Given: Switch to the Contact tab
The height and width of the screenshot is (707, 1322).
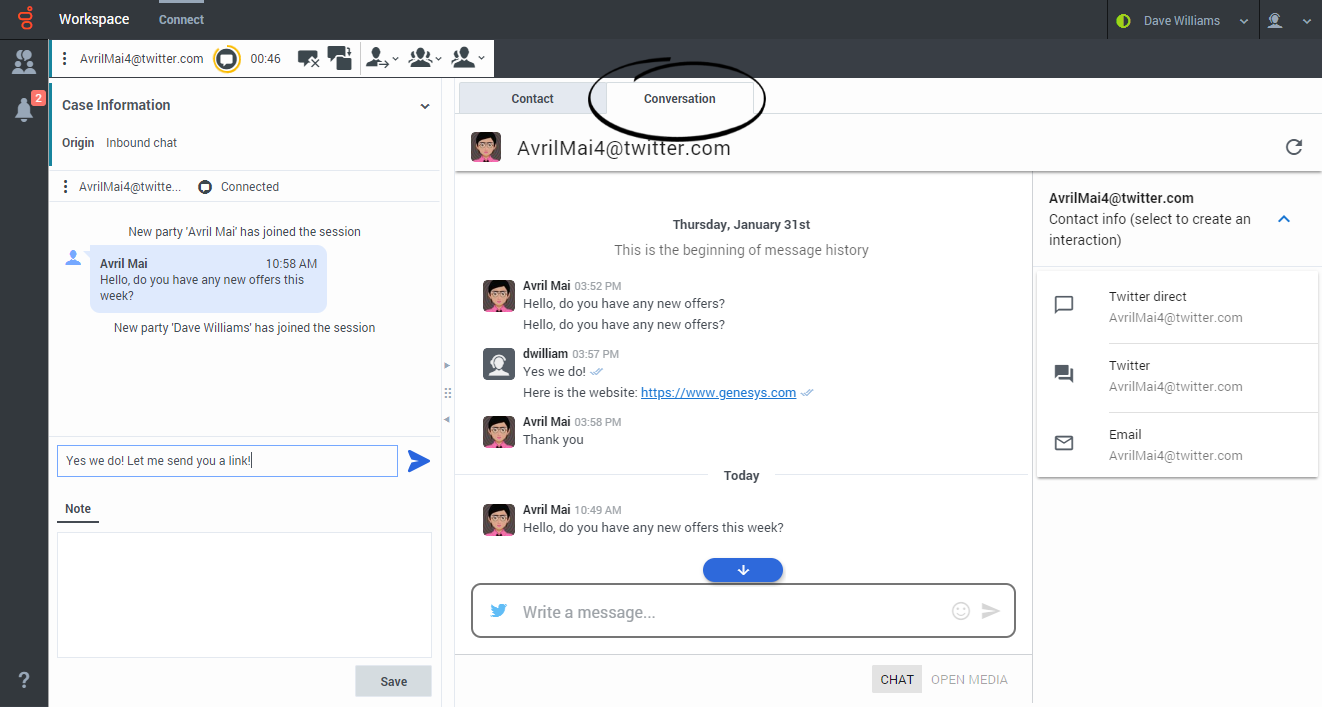Looking at the screenshot, I should [x=532, y=99].
